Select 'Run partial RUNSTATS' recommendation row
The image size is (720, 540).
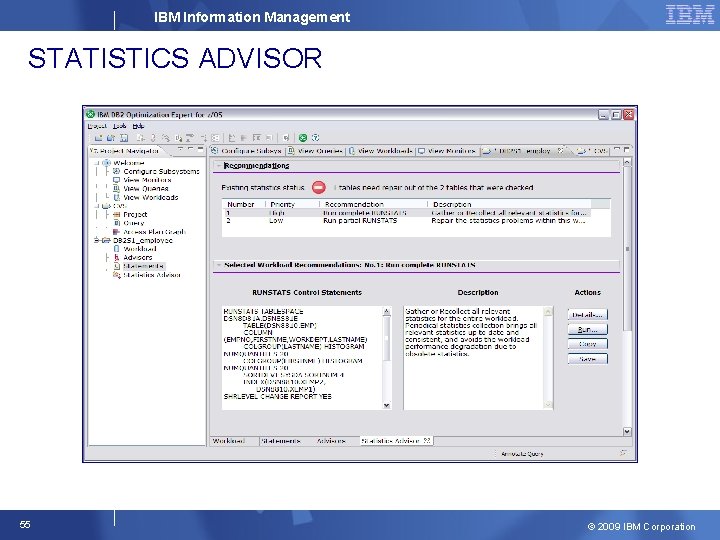(407, 221)
